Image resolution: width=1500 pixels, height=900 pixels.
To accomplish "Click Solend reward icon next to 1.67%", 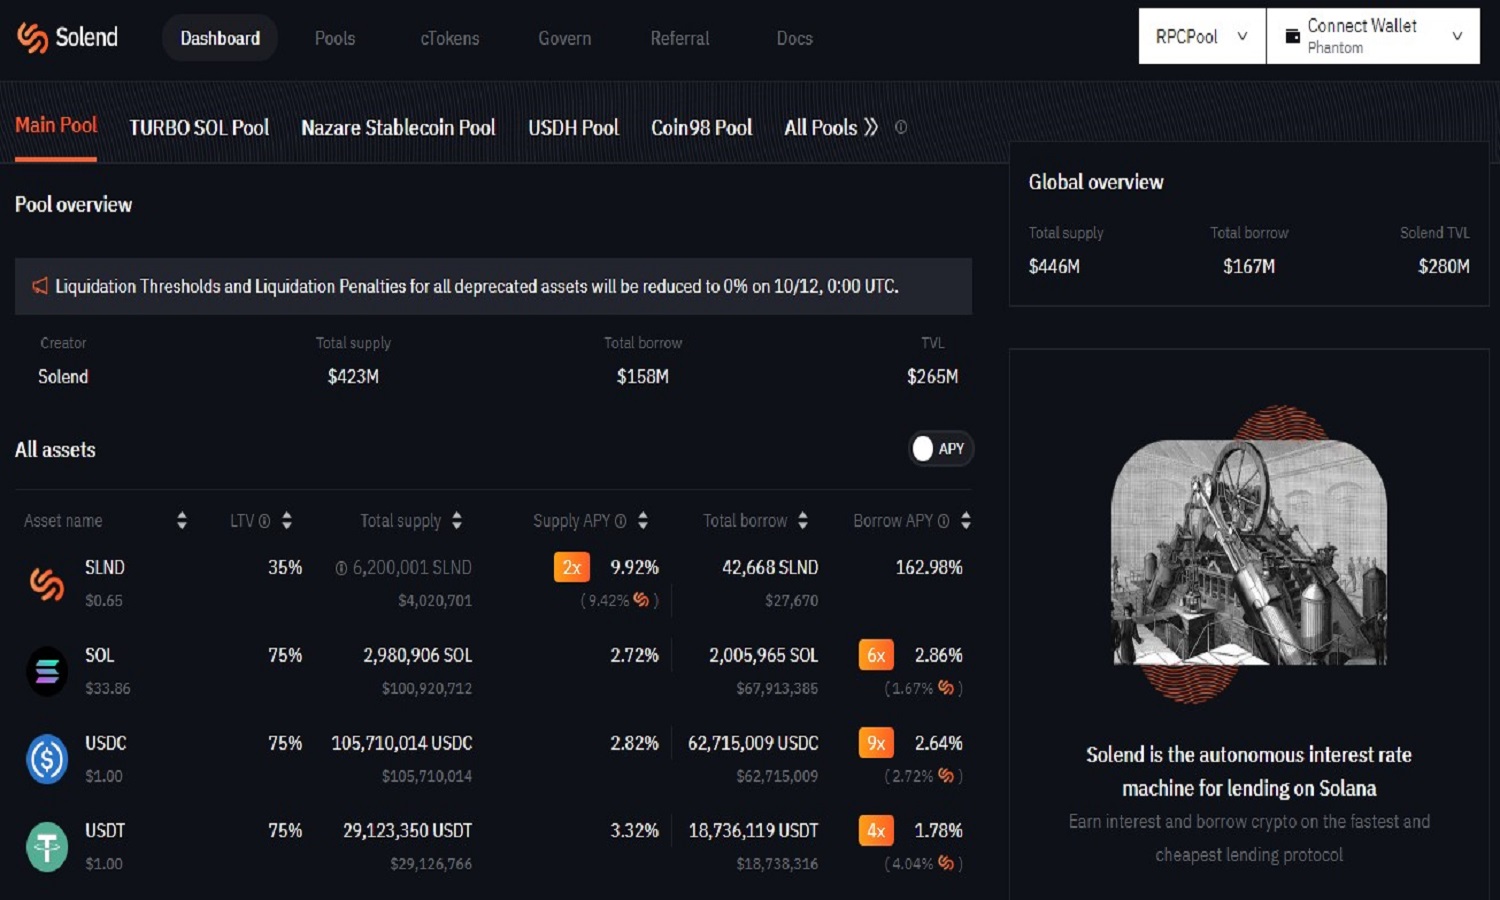I will (x=946, y=688).
